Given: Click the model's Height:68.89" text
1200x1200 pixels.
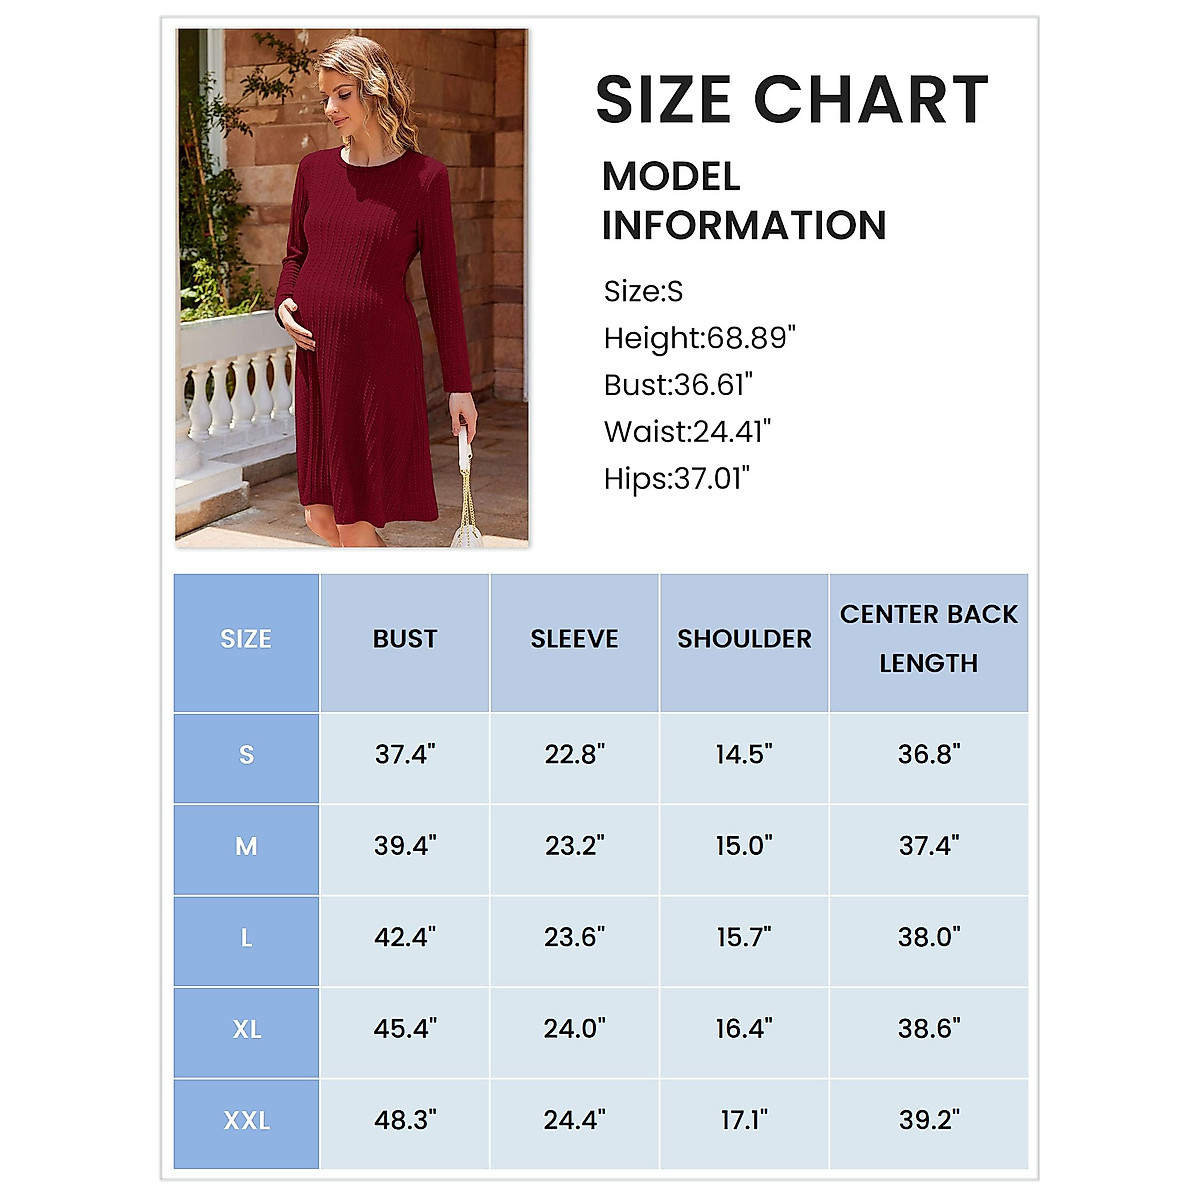Looking at the screenshot, I should (x=699, y=338).
